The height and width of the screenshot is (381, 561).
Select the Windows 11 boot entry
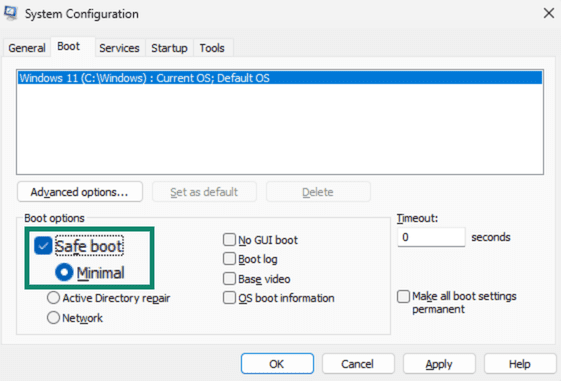(280, 78)
